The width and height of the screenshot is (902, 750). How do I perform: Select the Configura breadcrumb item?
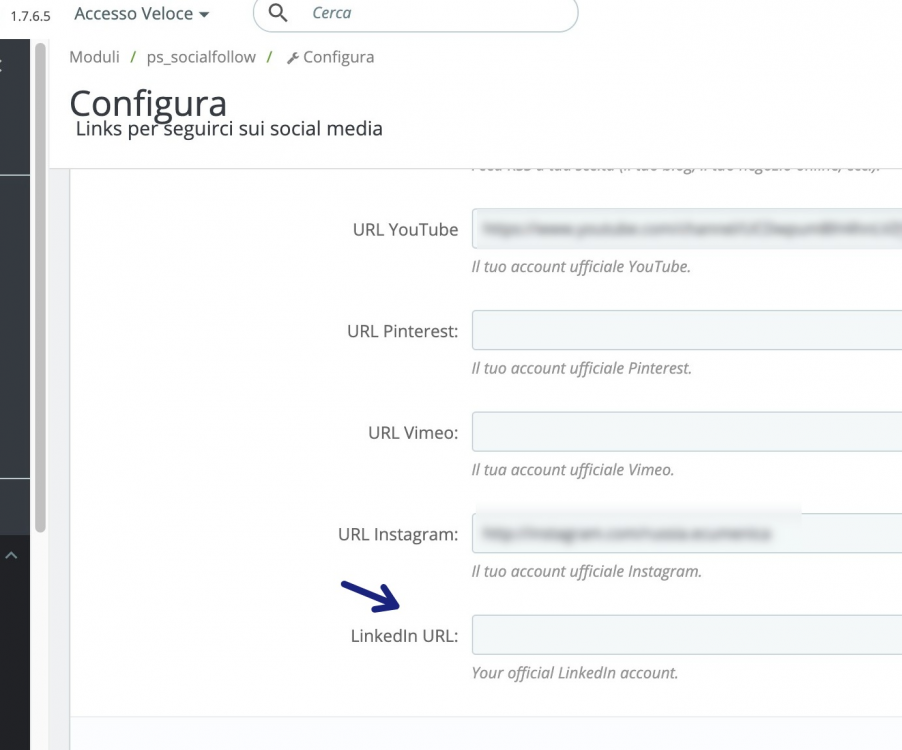point(338,57)
